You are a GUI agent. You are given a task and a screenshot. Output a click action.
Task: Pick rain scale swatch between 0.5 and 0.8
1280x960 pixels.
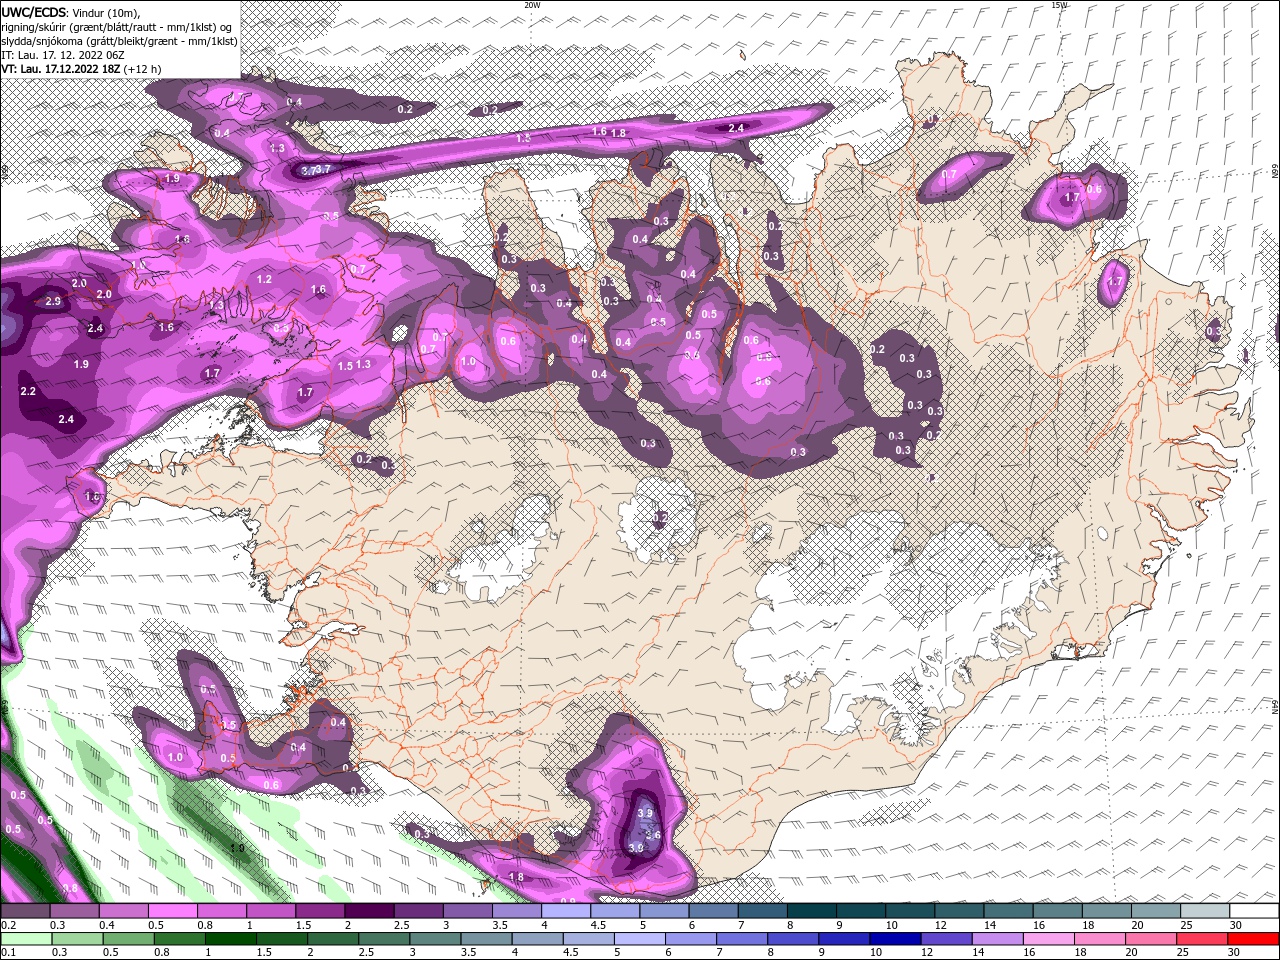(x=129, y=938)
